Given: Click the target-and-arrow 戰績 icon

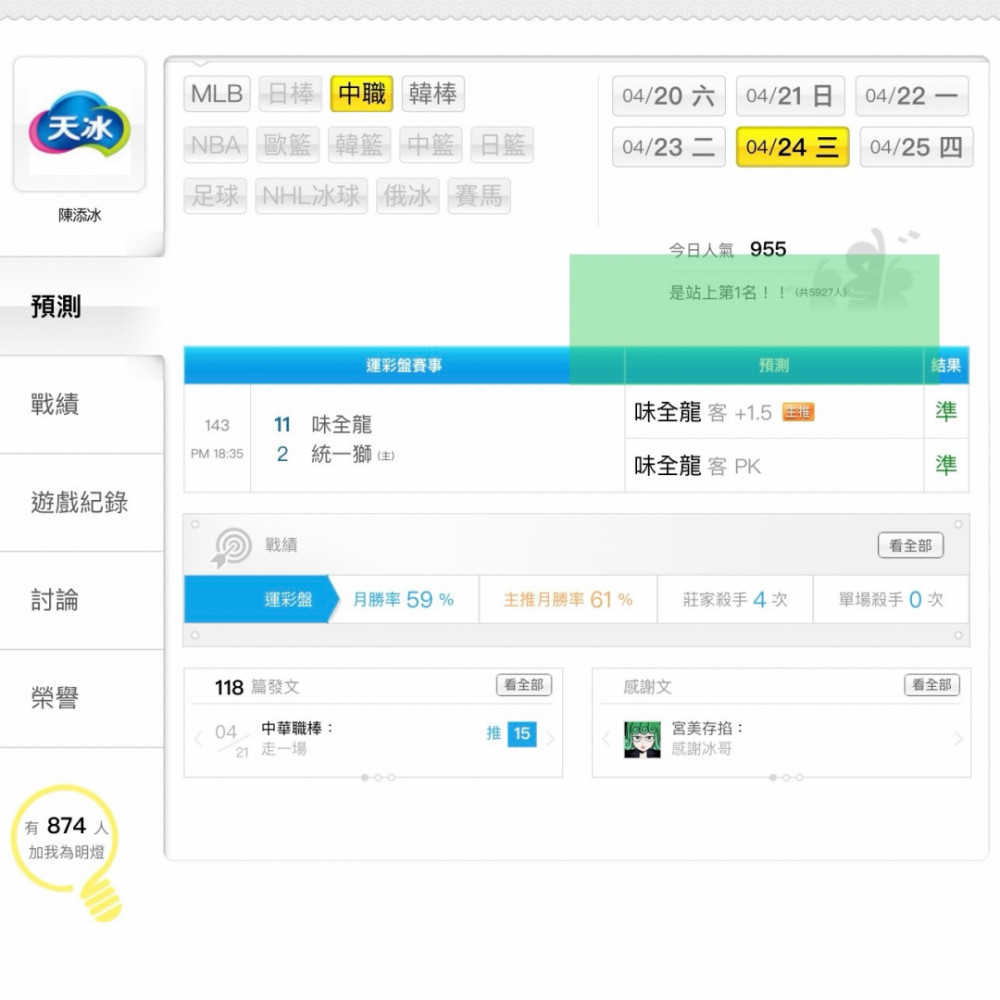Looking at the screenshot, I should [x=231, y=547].
